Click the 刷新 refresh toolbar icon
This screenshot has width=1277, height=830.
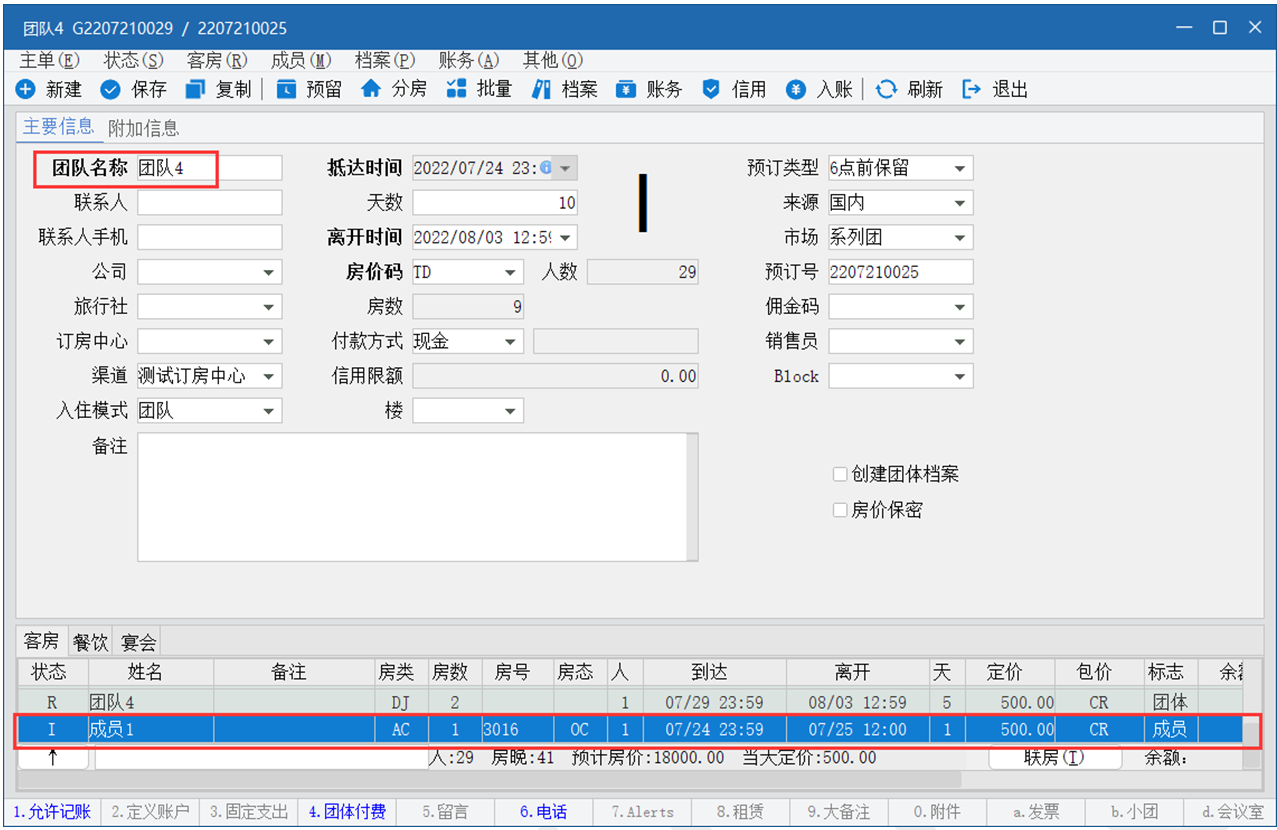886,89
